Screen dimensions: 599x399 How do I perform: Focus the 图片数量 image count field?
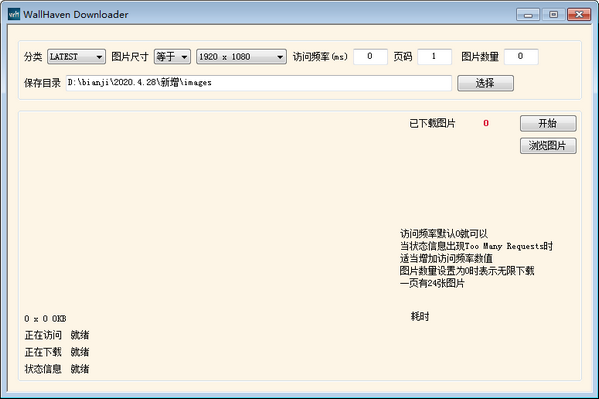(x=521, y=57)
